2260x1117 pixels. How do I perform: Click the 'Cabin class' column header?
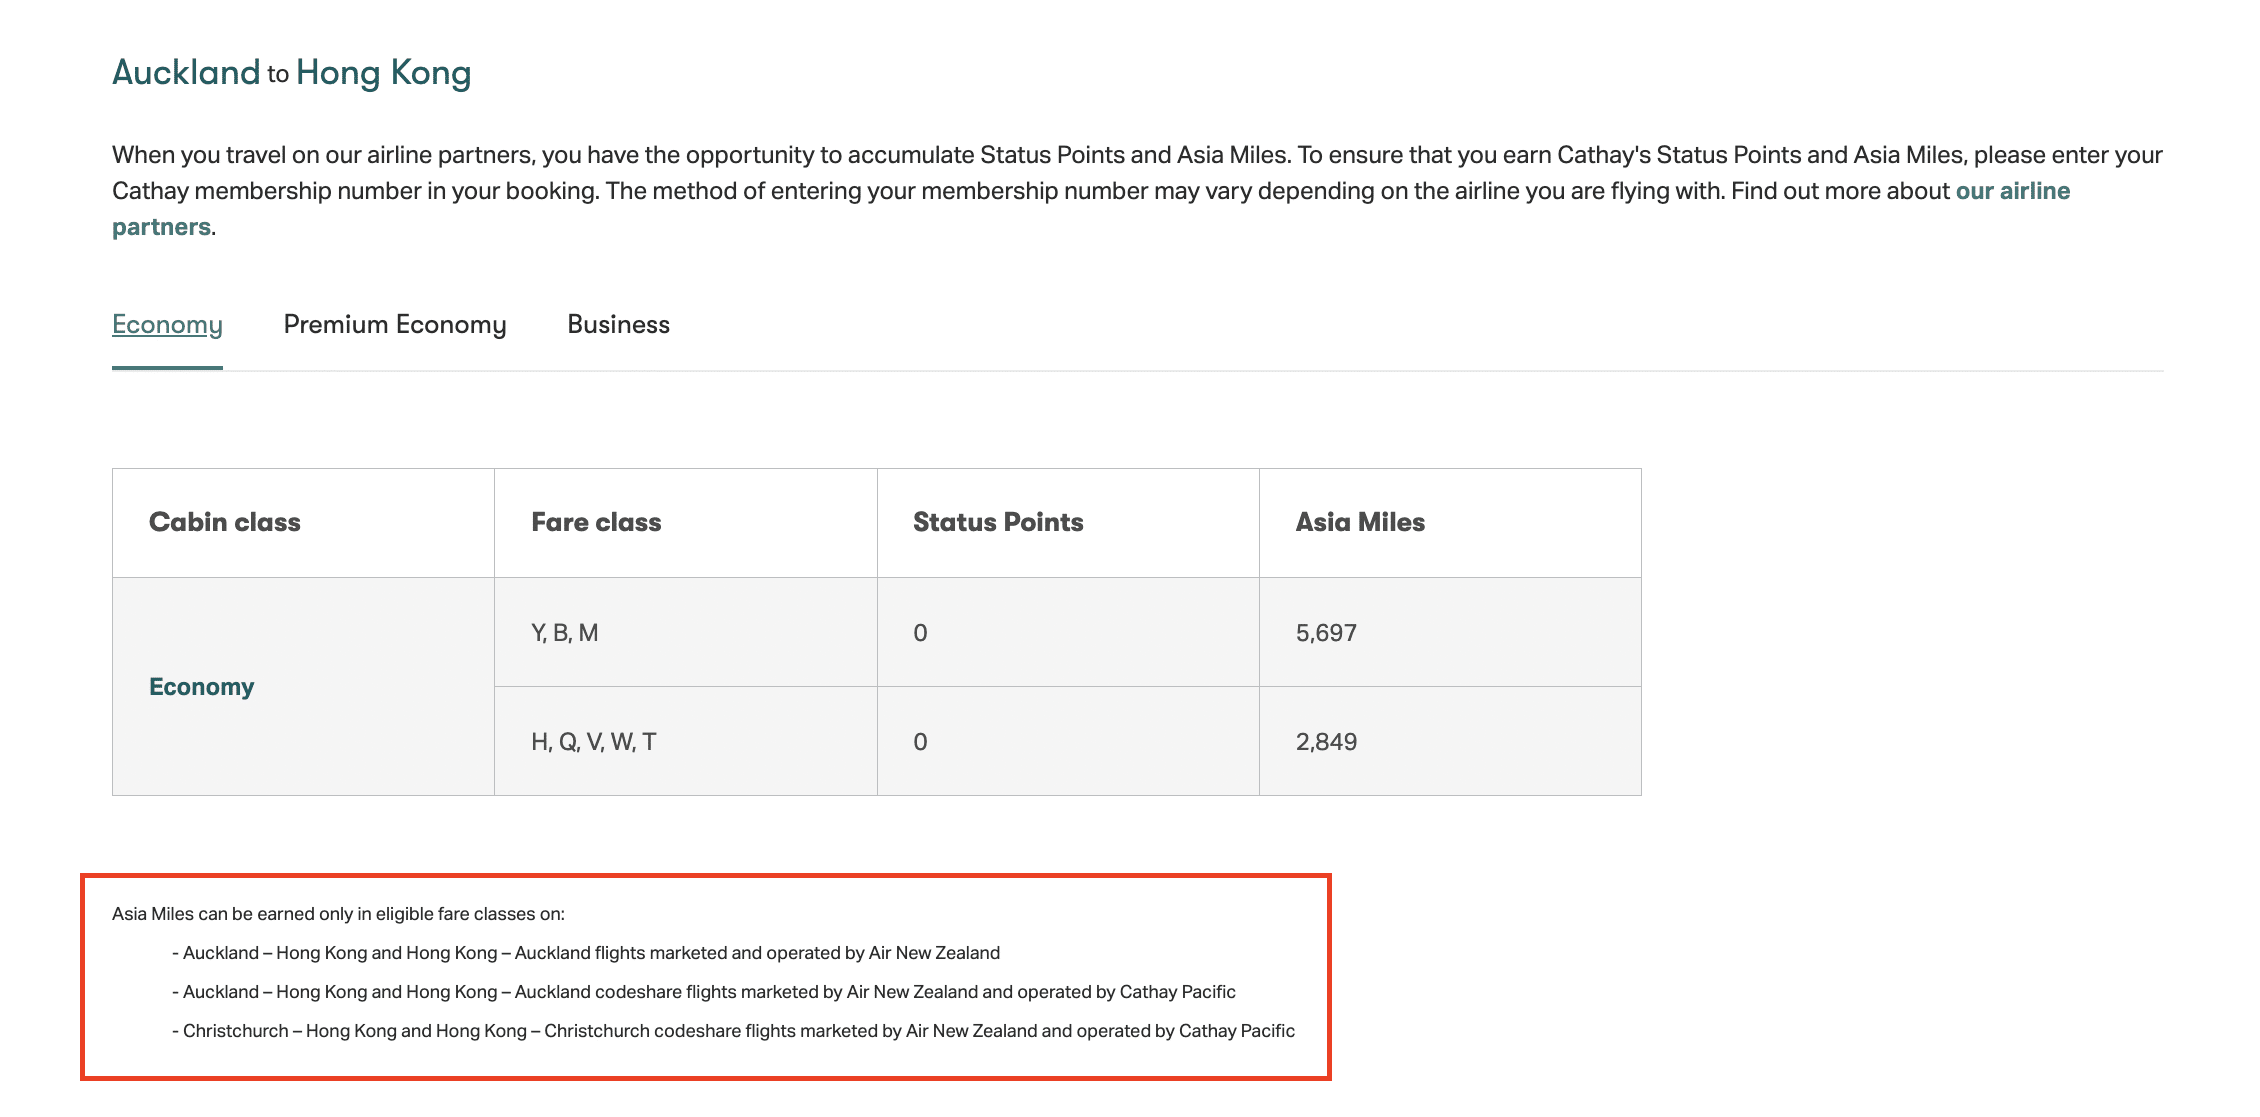click(225, 522)
